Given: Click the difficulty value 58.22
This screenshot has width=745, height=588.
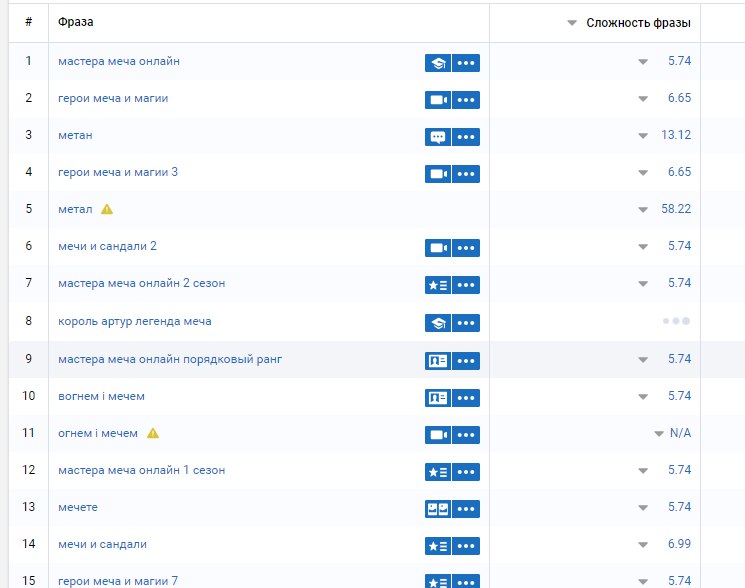Looking at the screenshot, I should [x=676, y=209].
